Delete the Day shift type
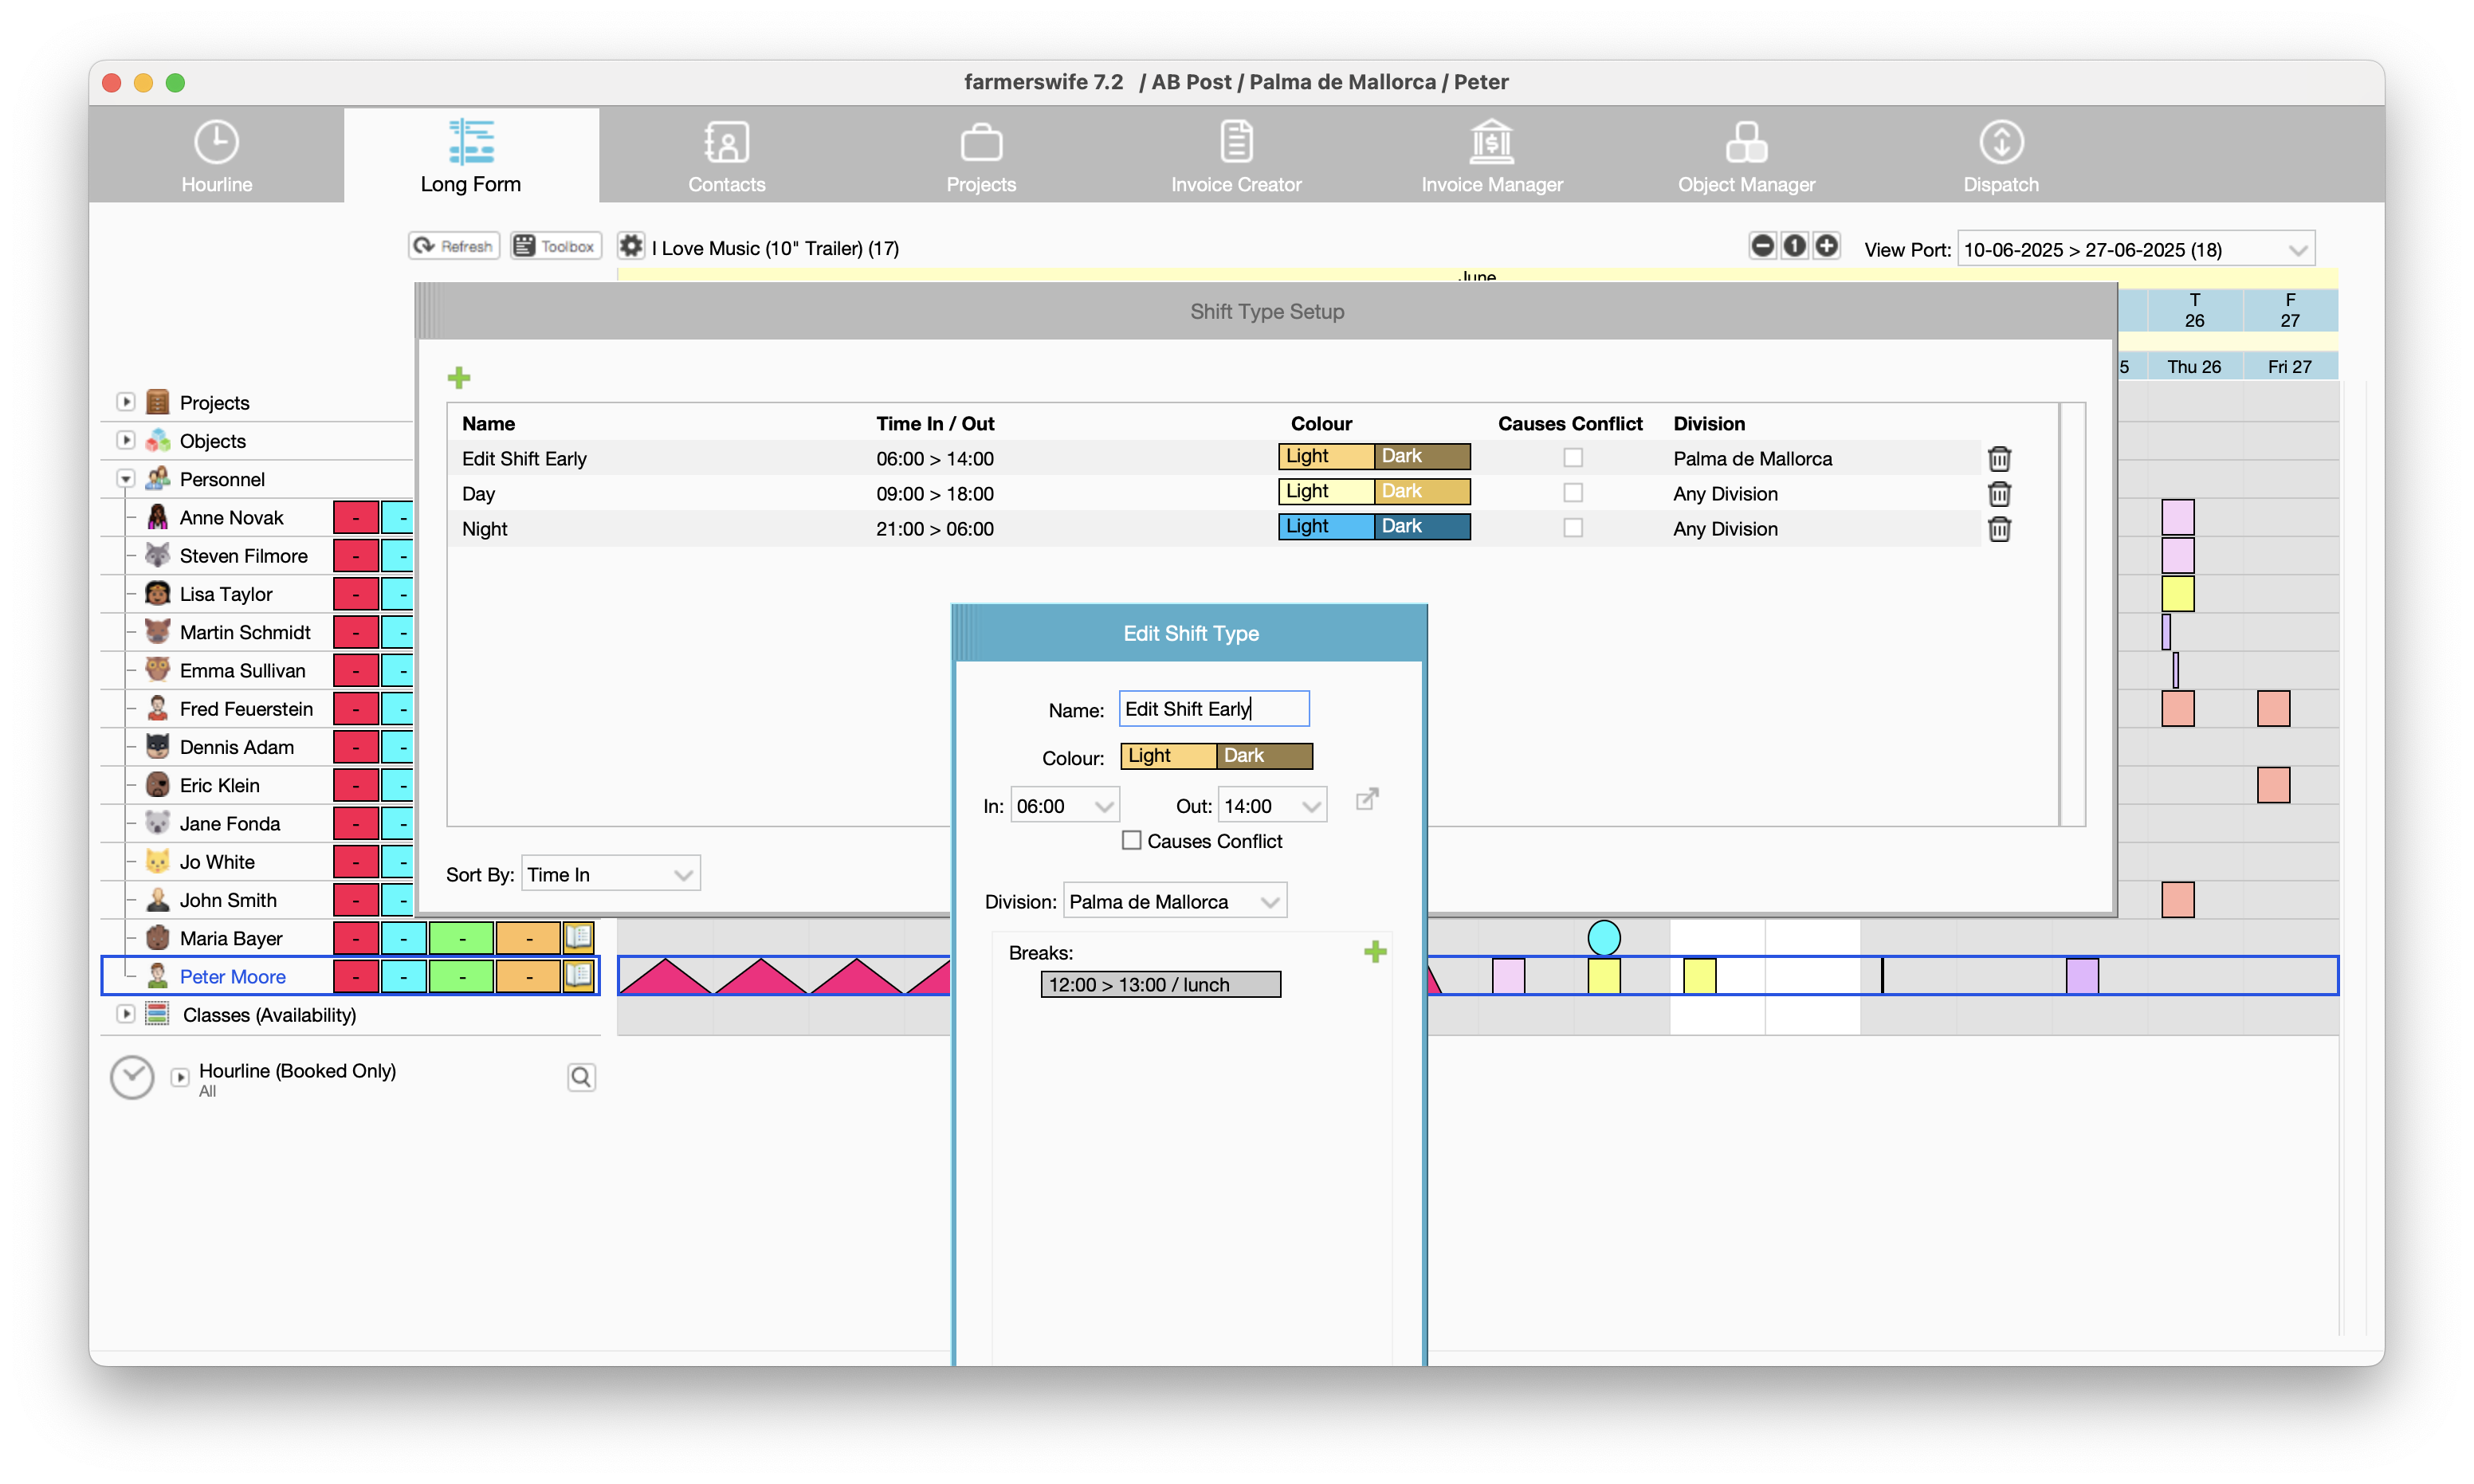 1999,494
